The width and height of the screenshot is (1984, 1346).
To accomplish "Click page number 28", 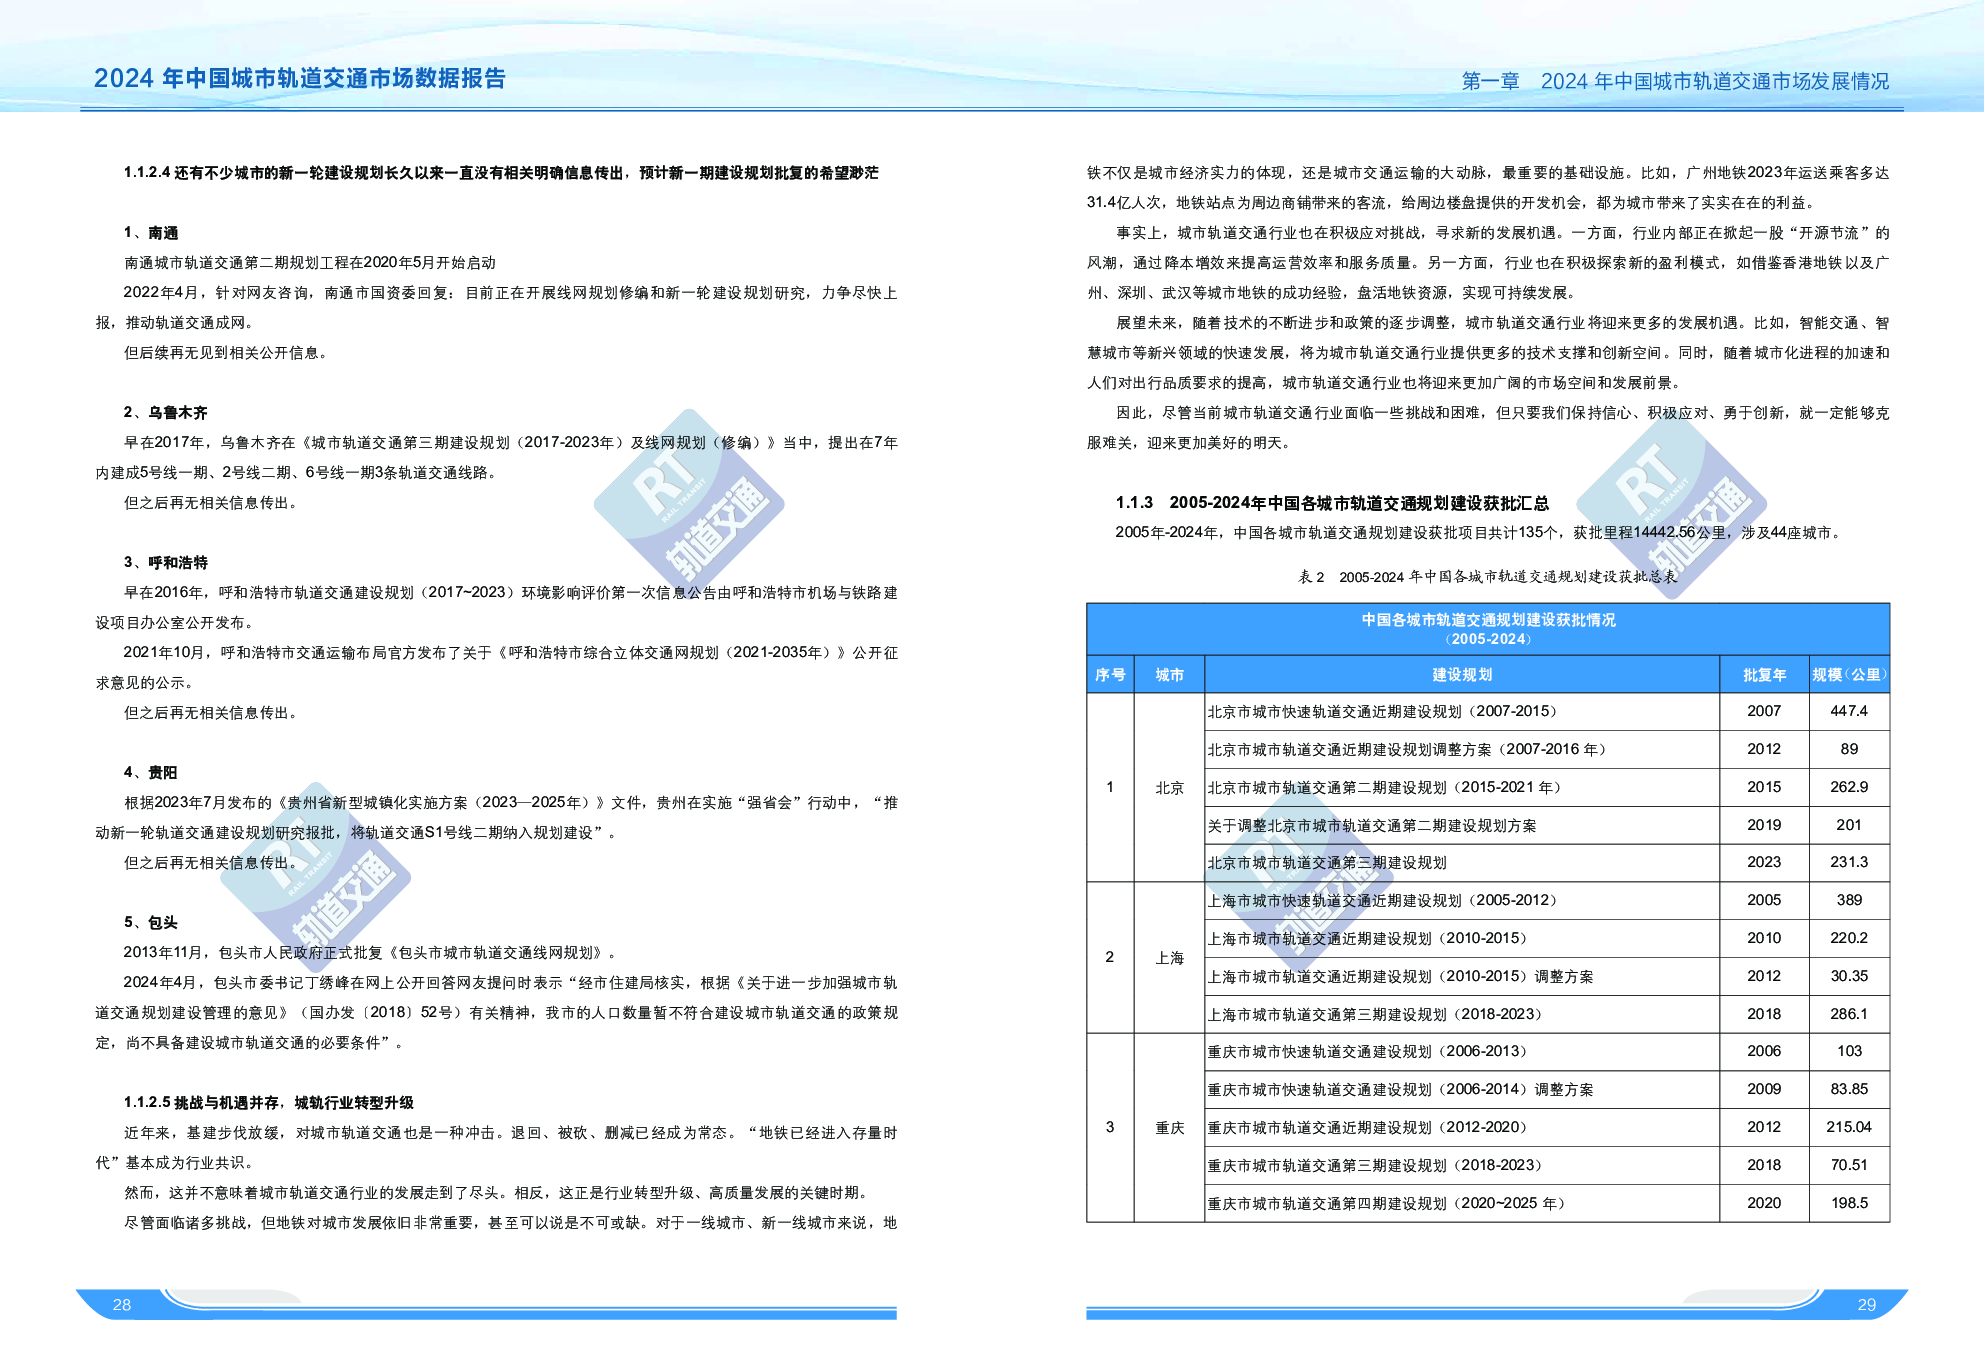I will click(122, 1305).
